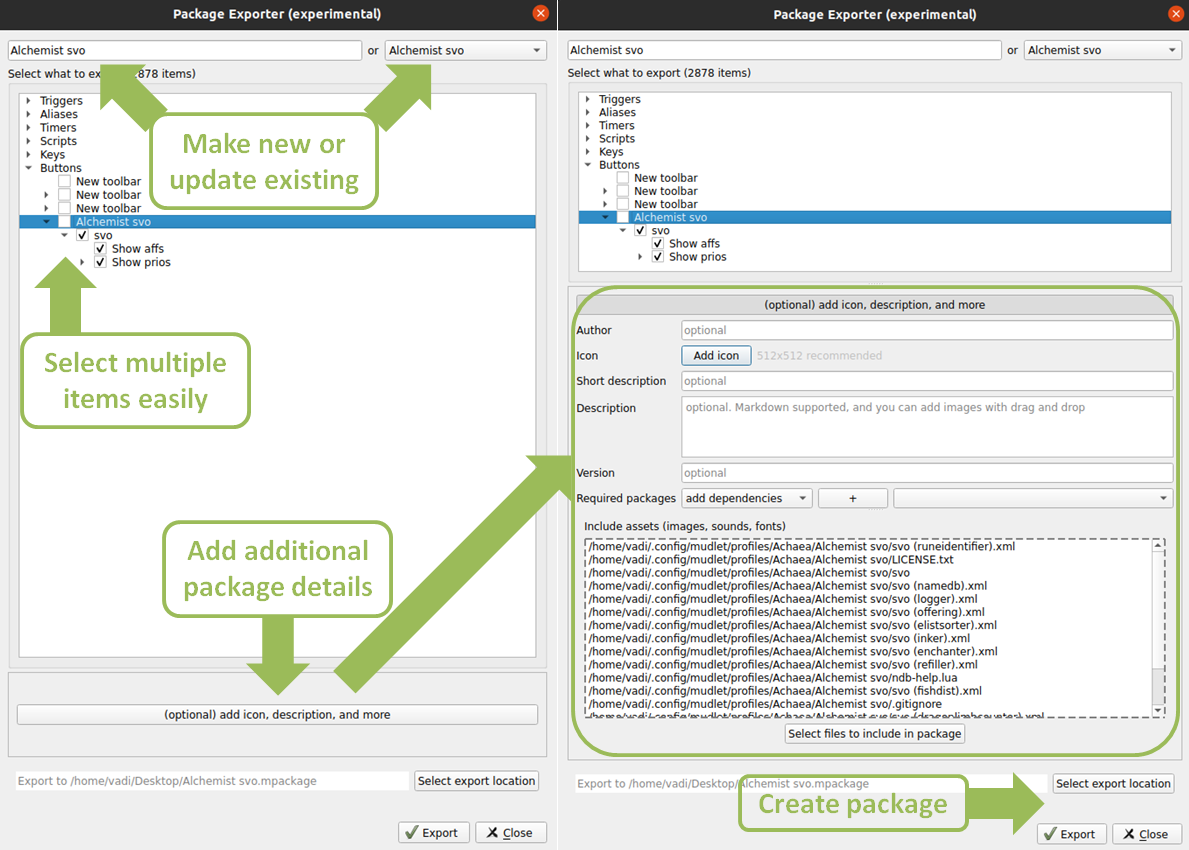
Task: Click the Export button
Action: click(x=1071, y=833)
